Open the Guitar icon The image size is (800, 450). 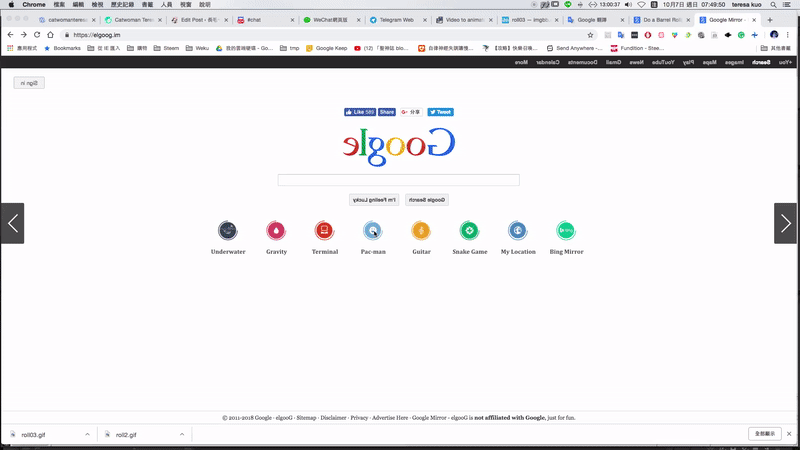pyautogui.click(x=421, y=231)
